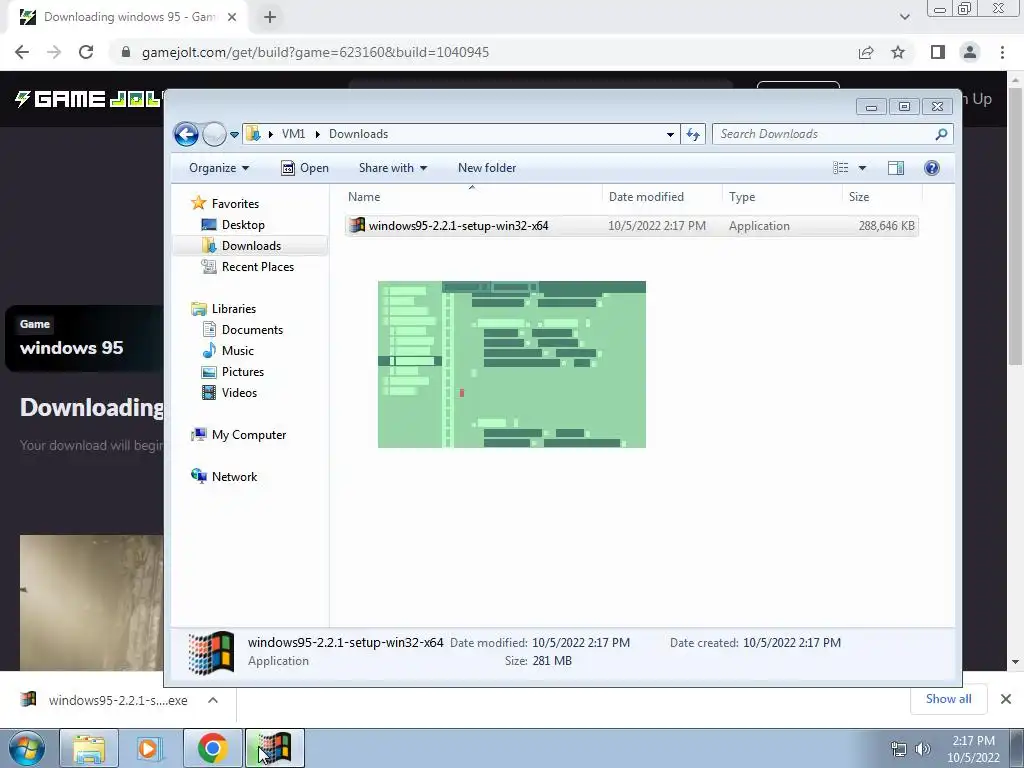
Task: Switch to Chrome from the taskbar
Action: point(212,749)
